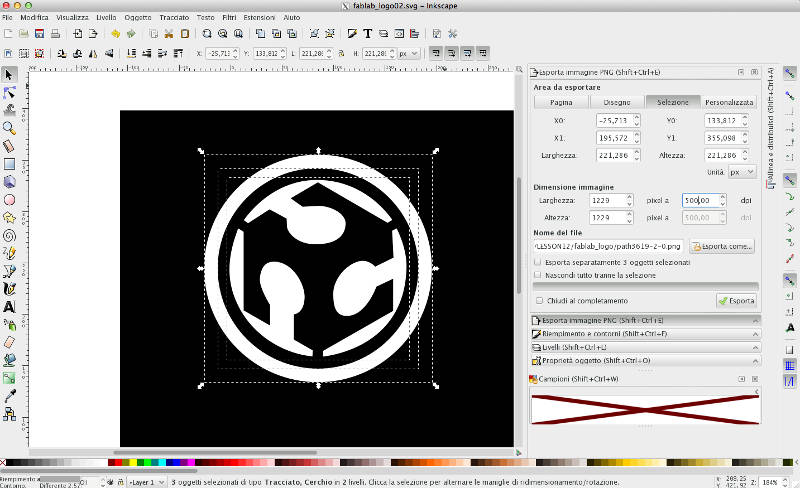
Task: Toggle snapping at top of snap bar
Action: (x=789, y=74)
